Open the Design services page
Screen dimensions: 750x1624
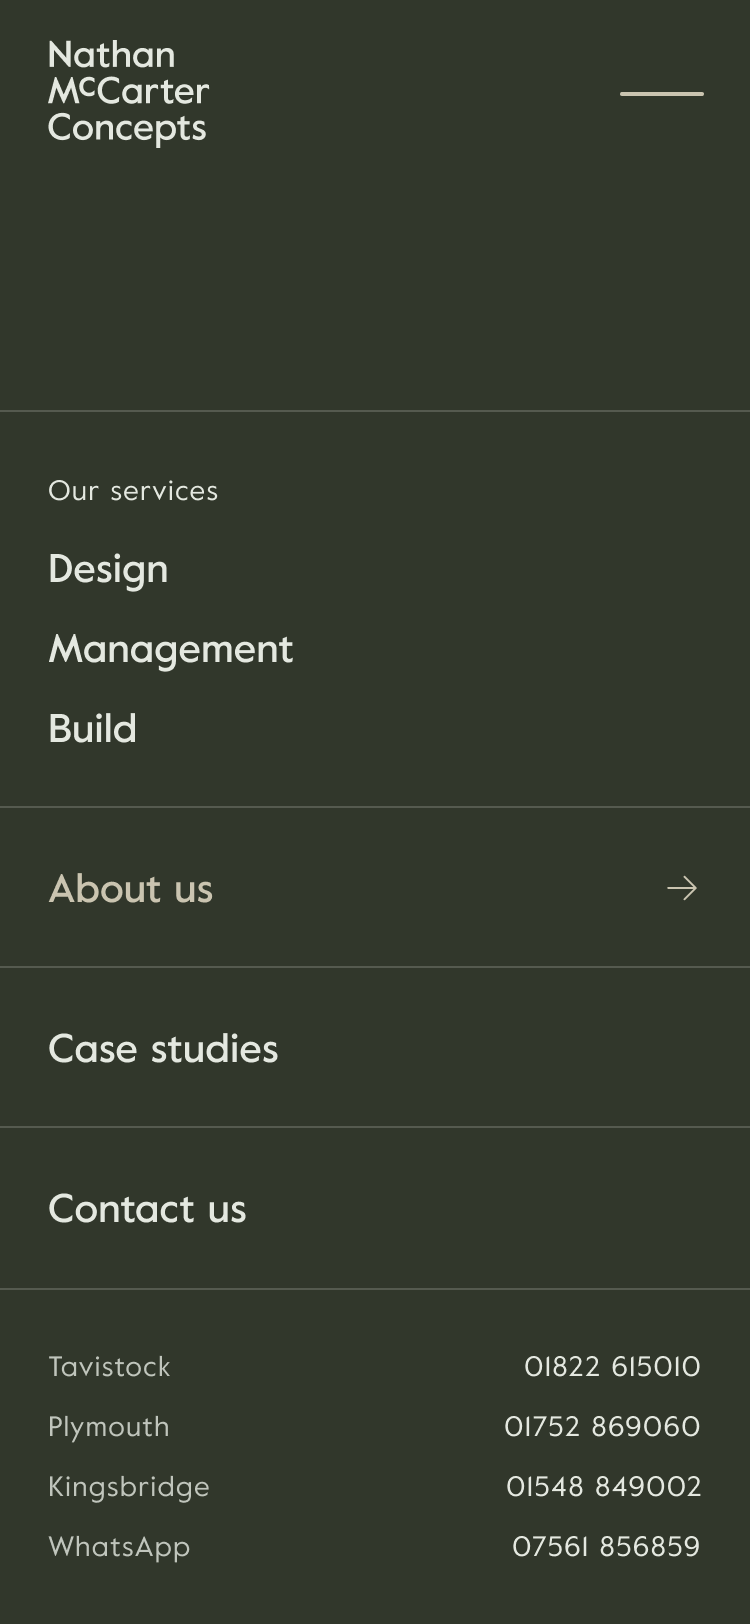pyautogui.click(x=108, y=568)
